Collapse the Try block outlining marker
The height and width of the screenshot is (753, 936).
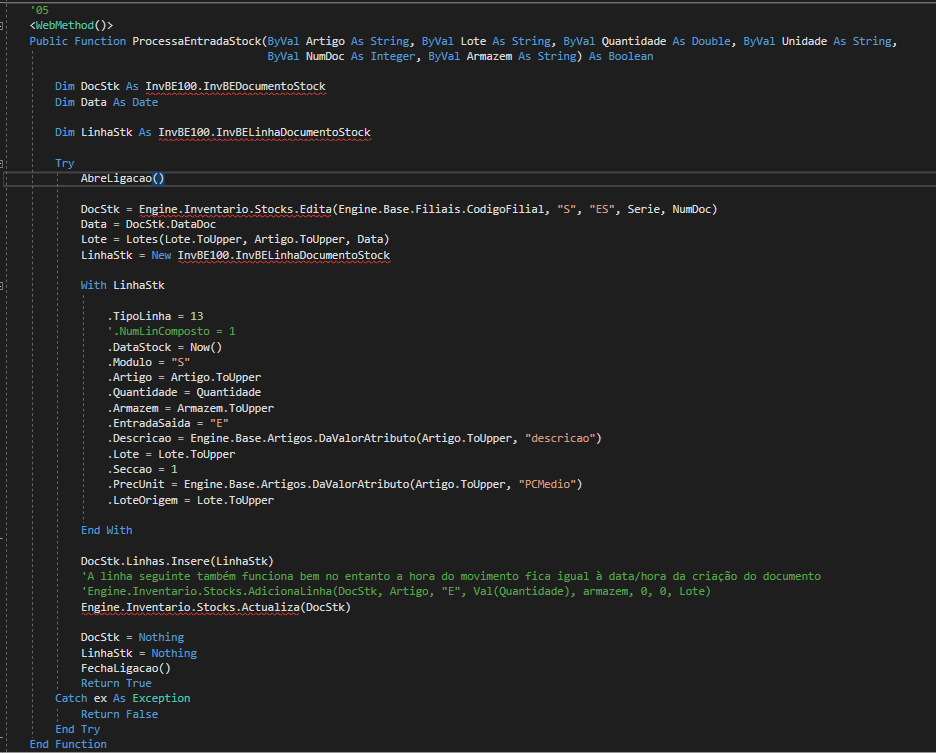4,163
